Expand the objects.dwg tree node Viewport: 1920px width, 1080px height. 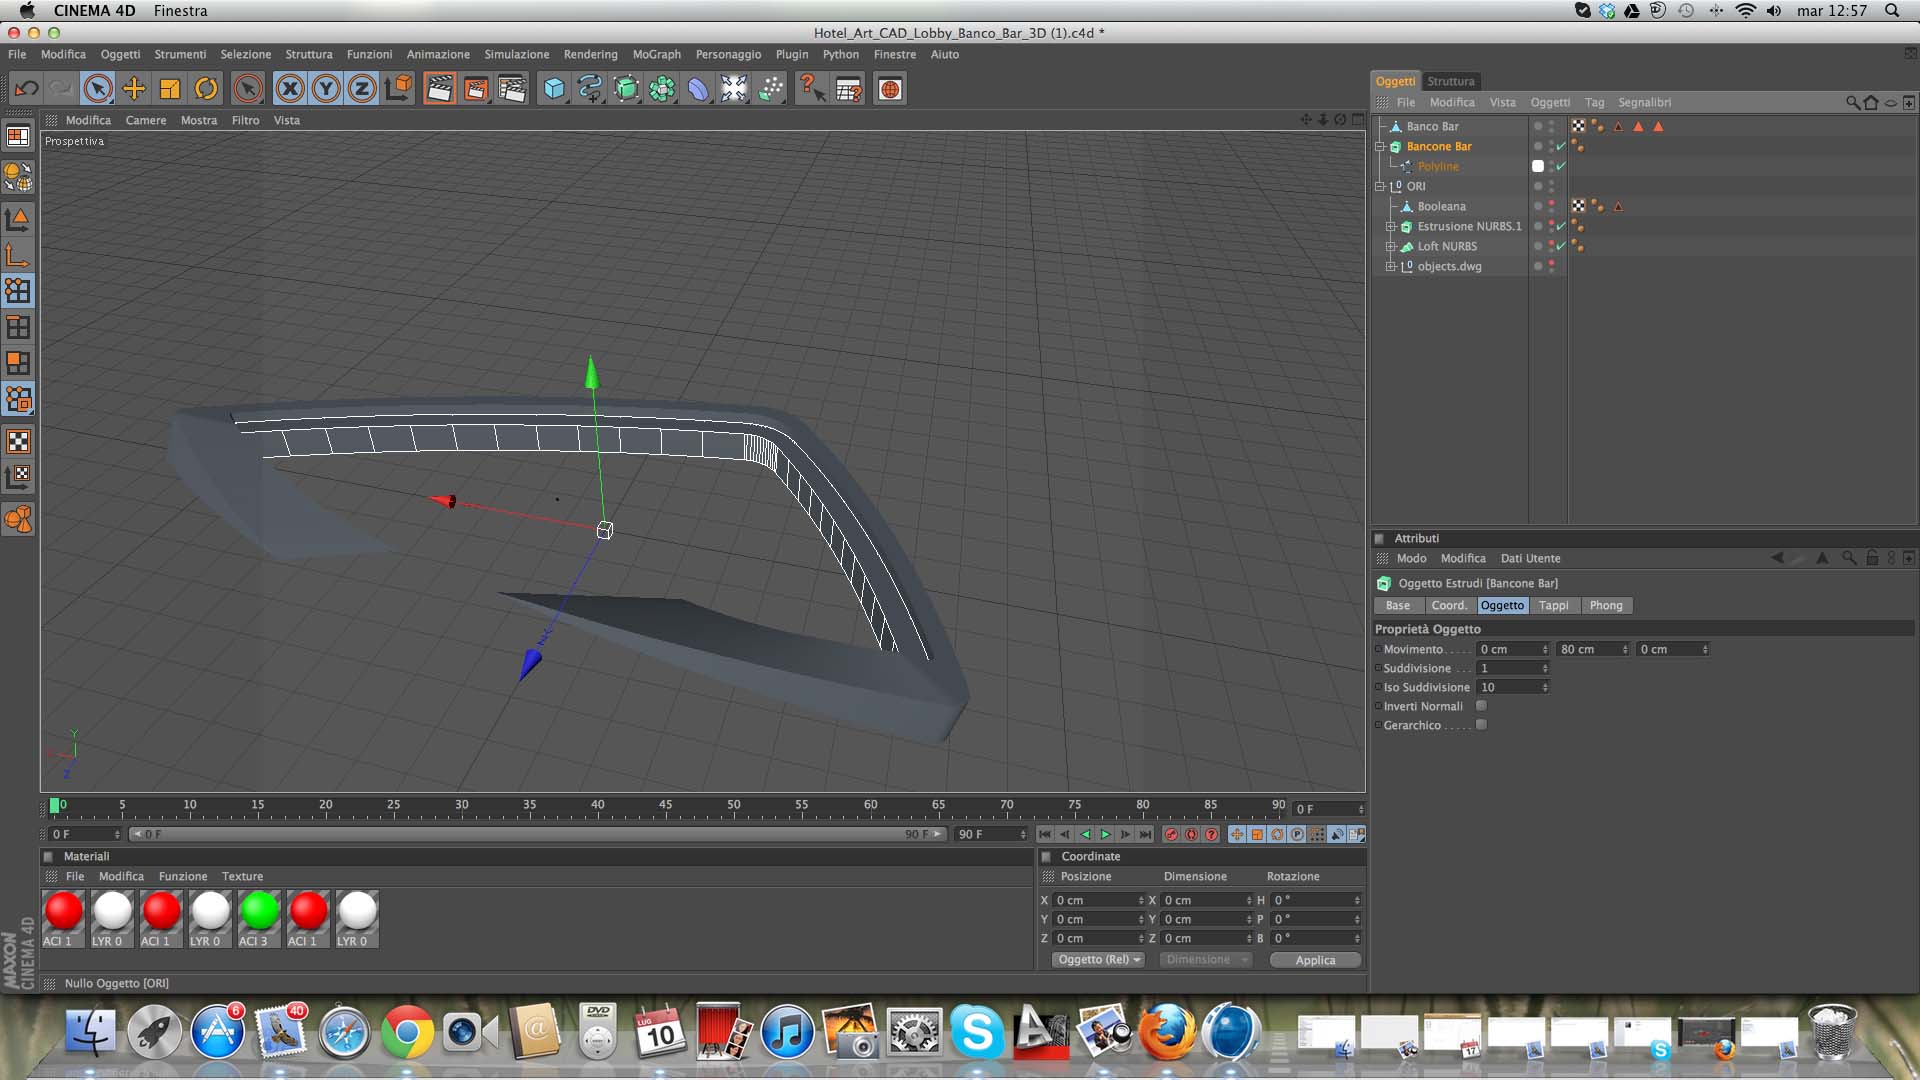1390,266
